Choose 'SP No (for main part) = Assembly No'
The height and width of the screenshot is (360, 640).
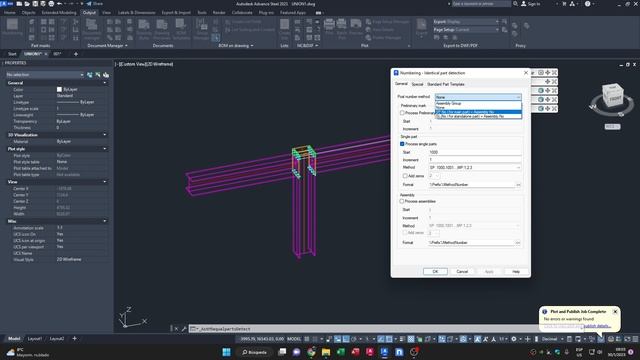point(478,112)
